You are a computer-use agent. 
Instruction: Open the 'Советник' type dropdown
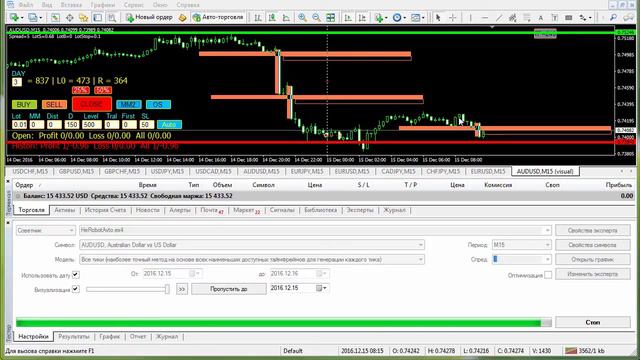pos(45,231)
